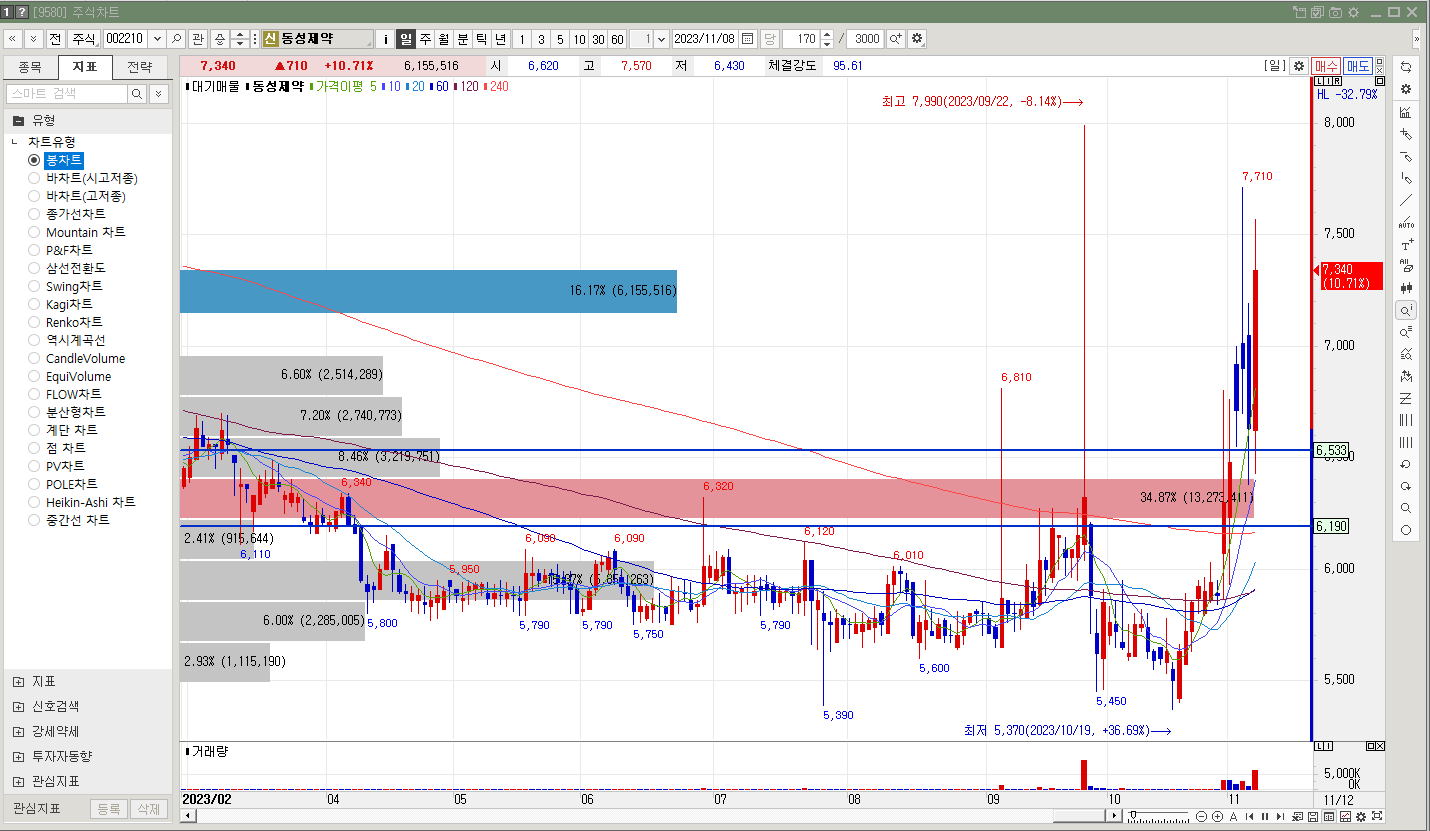Select the crosshair plus pencil drawing tool
1430x831 pixels.
1406,133
